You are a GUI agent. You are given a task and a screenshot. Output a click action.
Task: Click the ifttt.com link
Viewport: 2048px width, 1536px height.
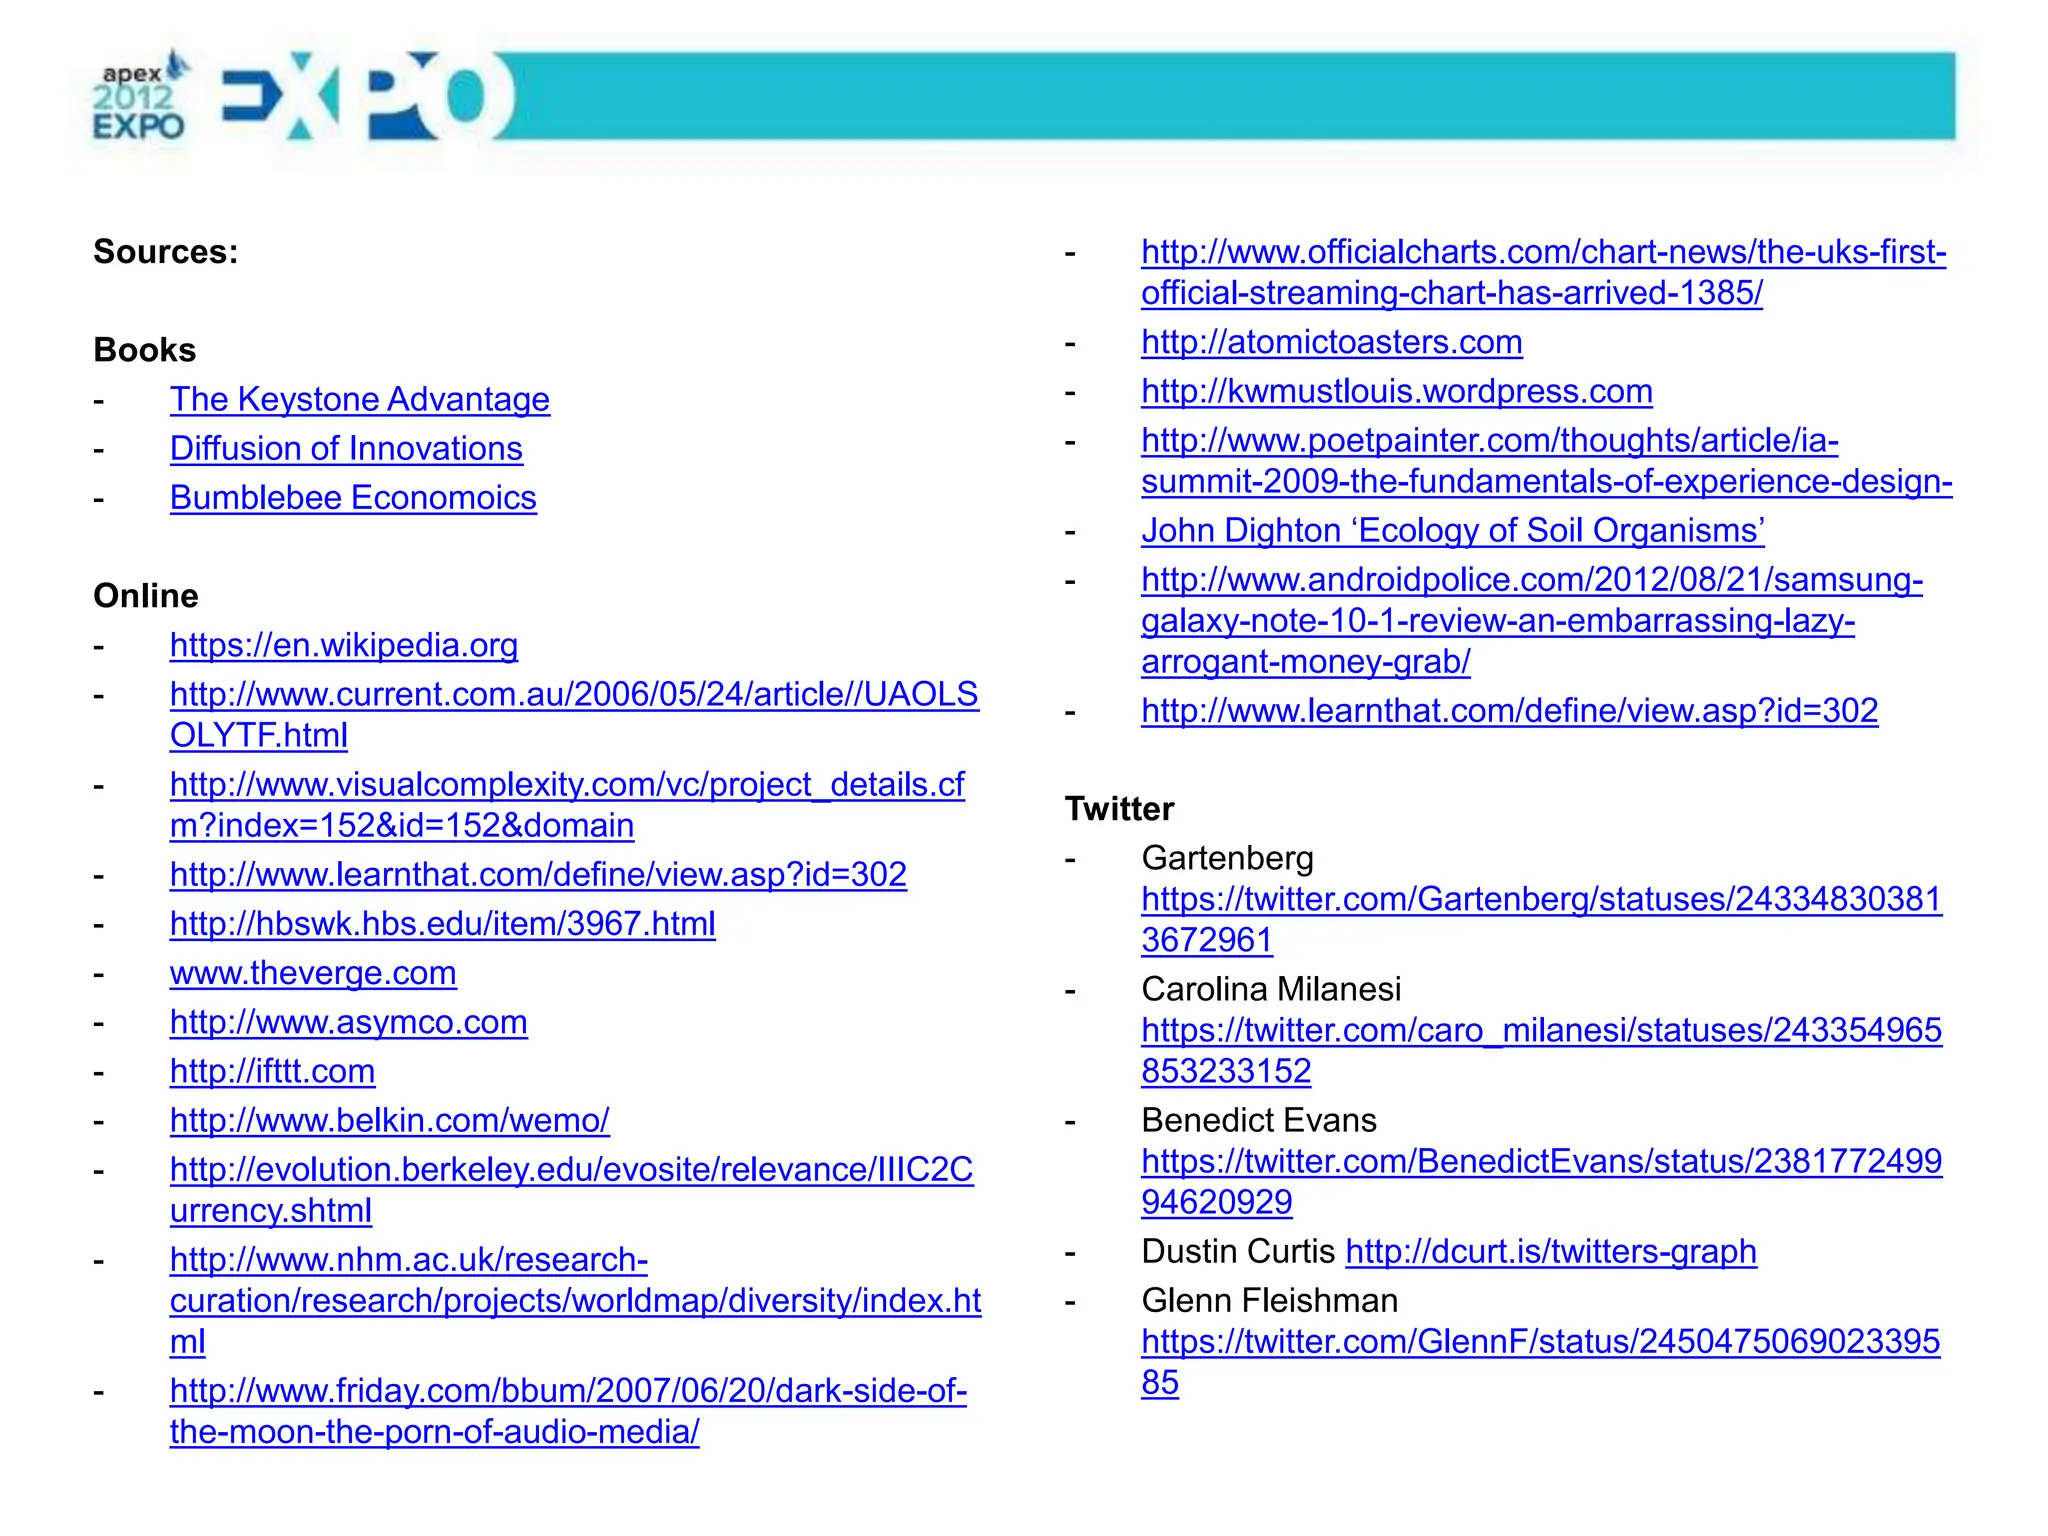click(272, 1071)
